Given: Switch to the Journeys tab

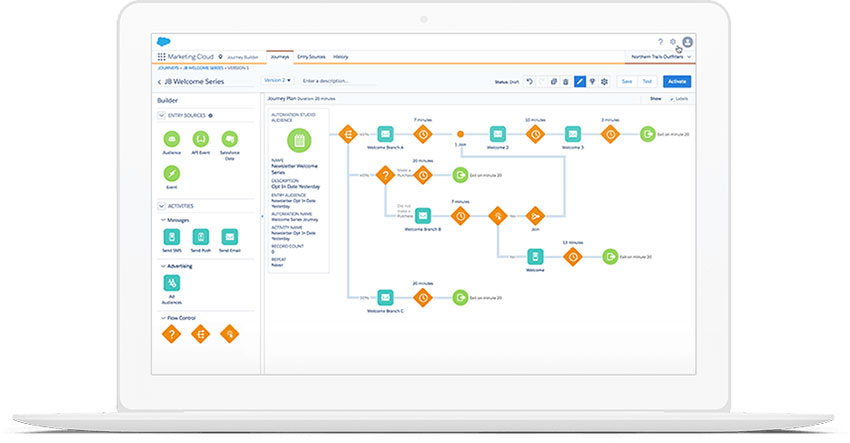Looking at the screenshot, I should click(x=280, y=56).
